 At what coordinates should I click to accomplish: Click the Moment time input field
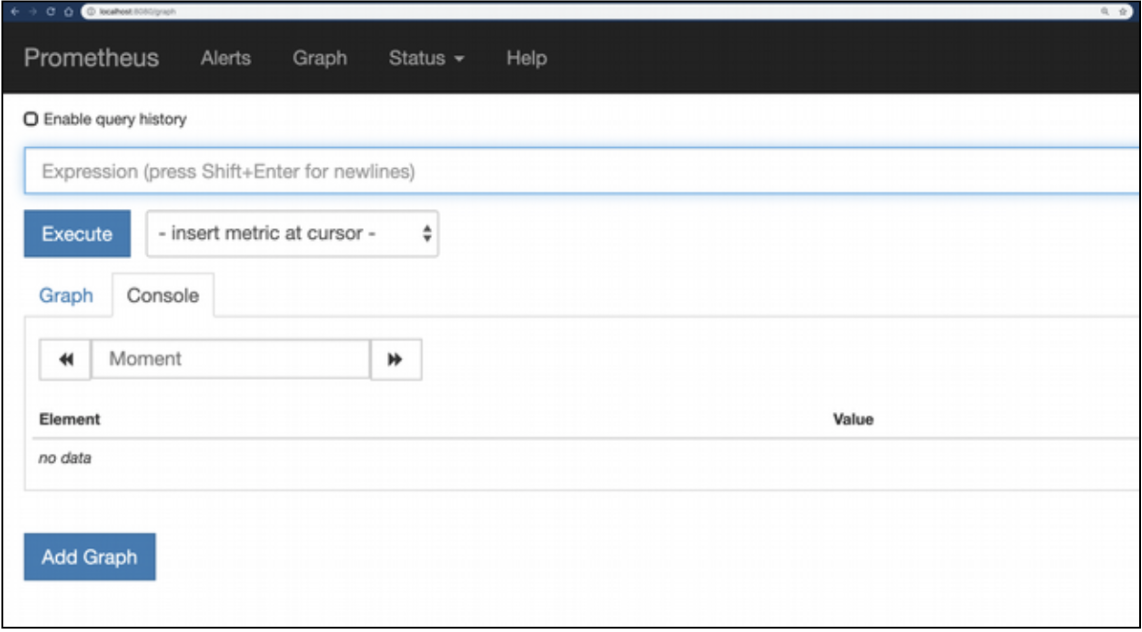point(230,359)
